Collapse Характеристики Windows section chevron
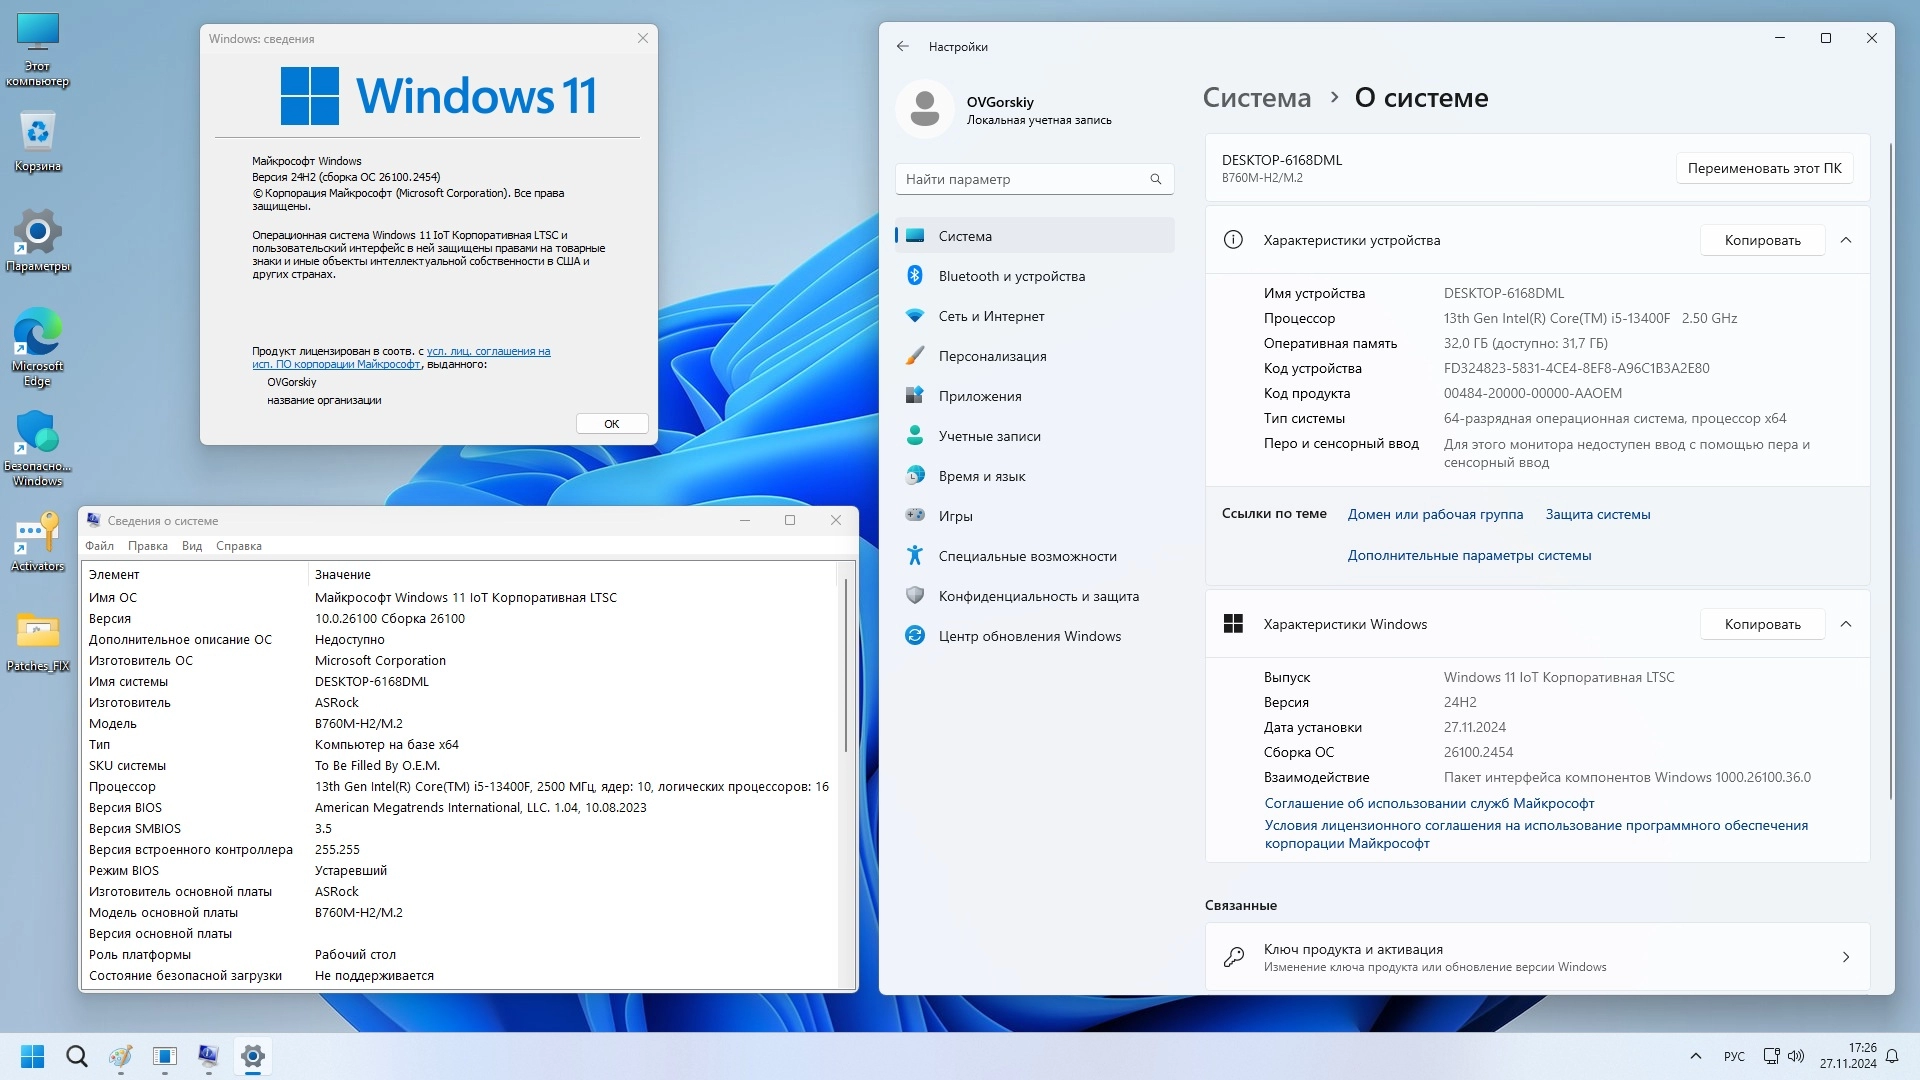 pyautogui.click(x=1846, y=624)
